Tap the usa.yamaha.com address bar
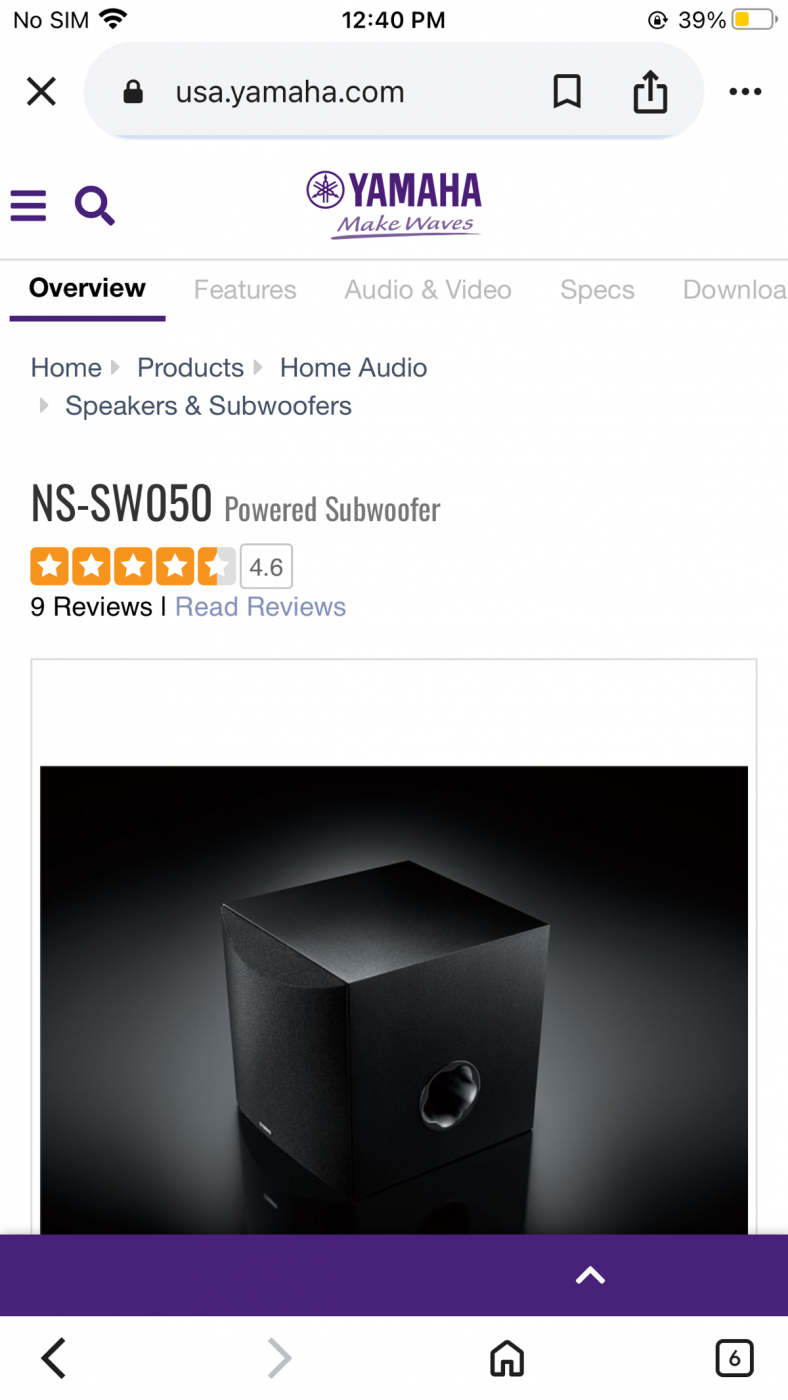 click(290, 91)
